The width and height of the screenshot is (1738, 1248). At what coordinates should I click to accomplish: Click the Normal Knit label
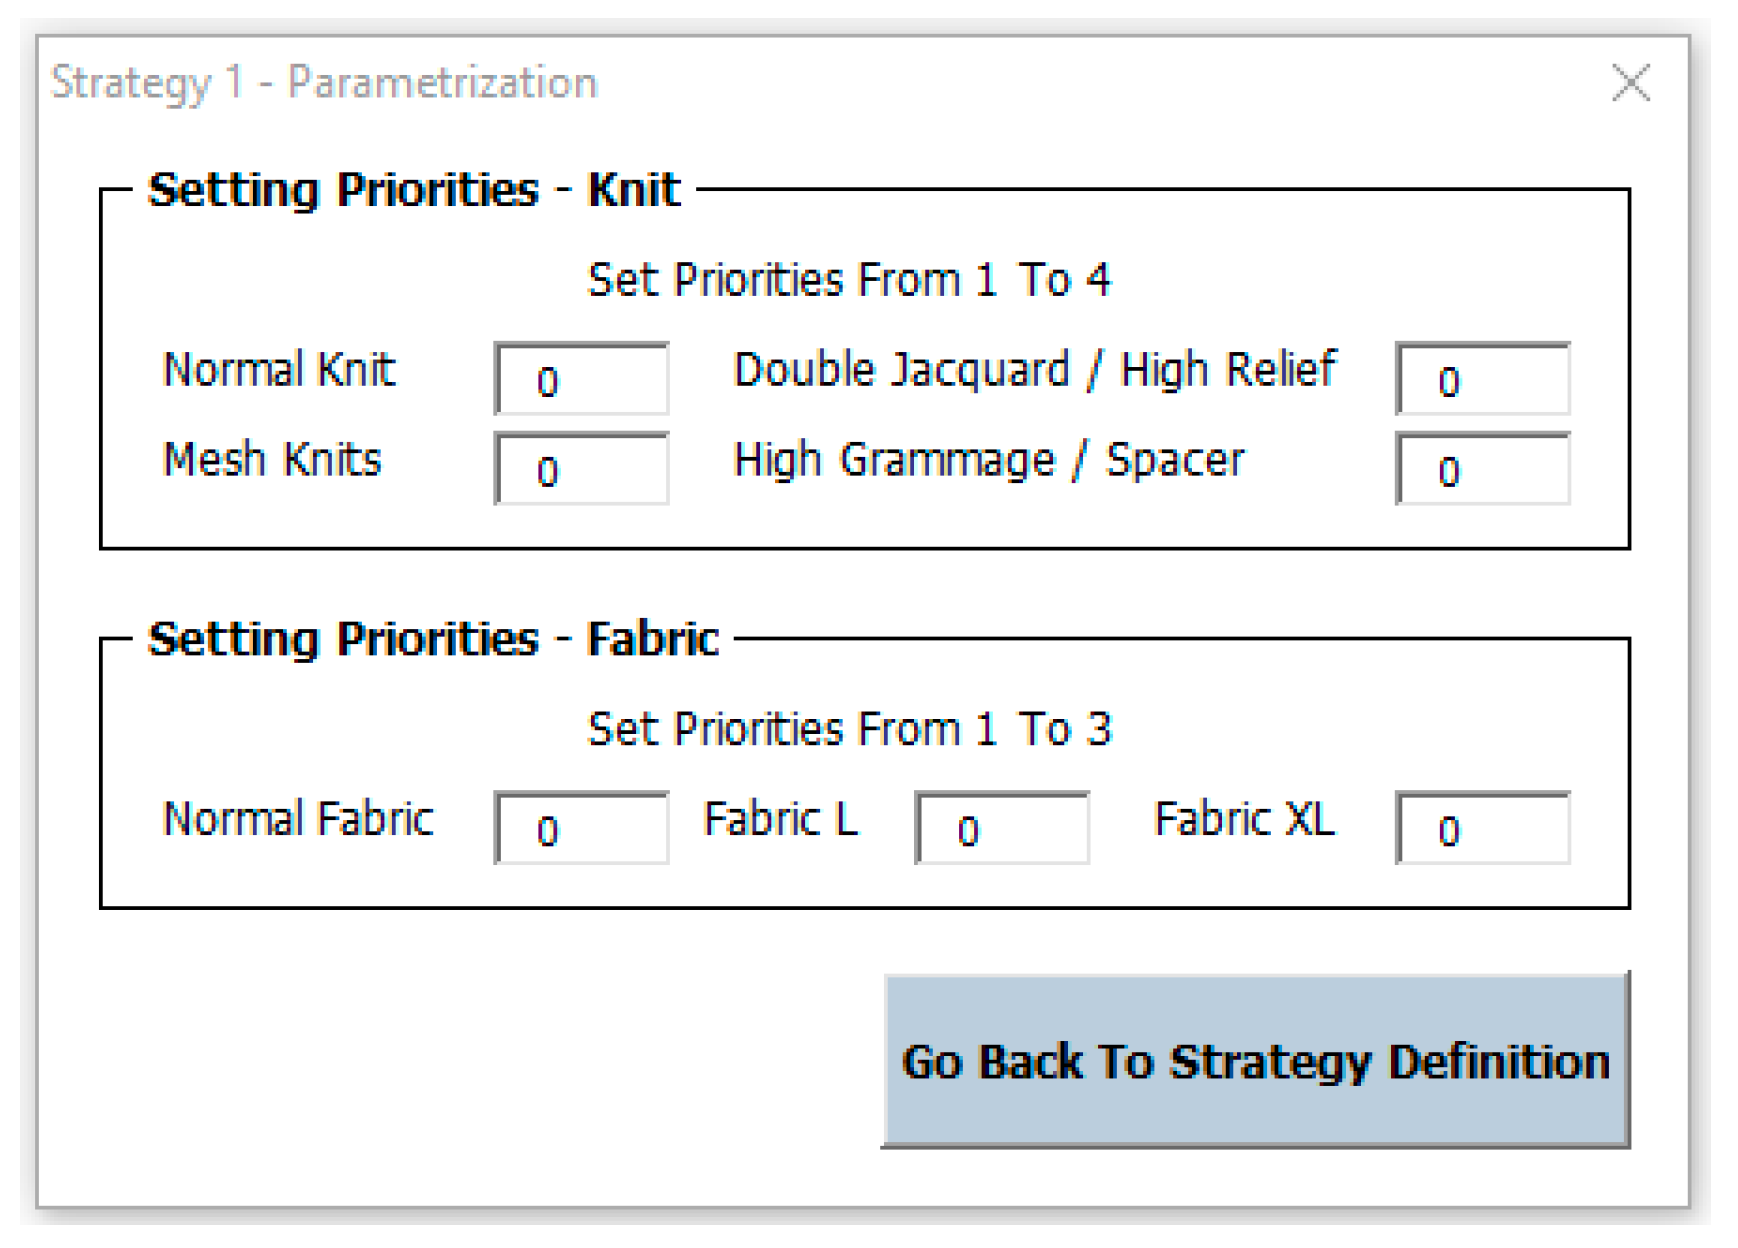pos(279,370)
